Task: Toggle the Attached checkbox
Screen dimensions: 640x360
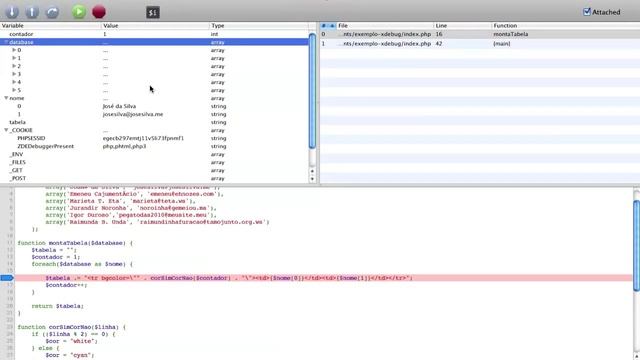Action: tap(587, 12)
